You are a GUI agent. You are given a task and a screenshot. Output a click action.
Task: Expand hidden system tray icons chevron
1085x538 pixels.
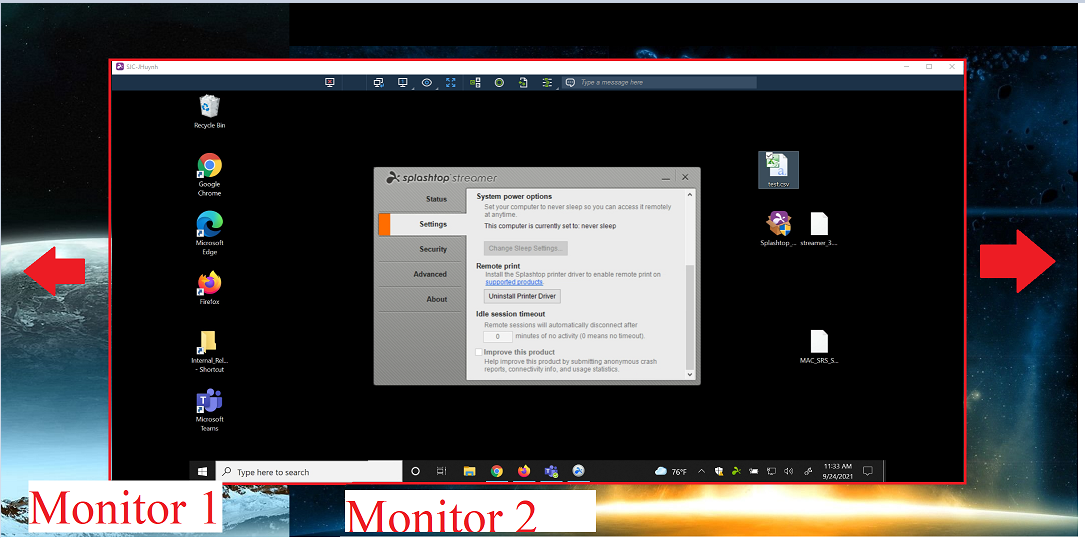coord(701,472)
